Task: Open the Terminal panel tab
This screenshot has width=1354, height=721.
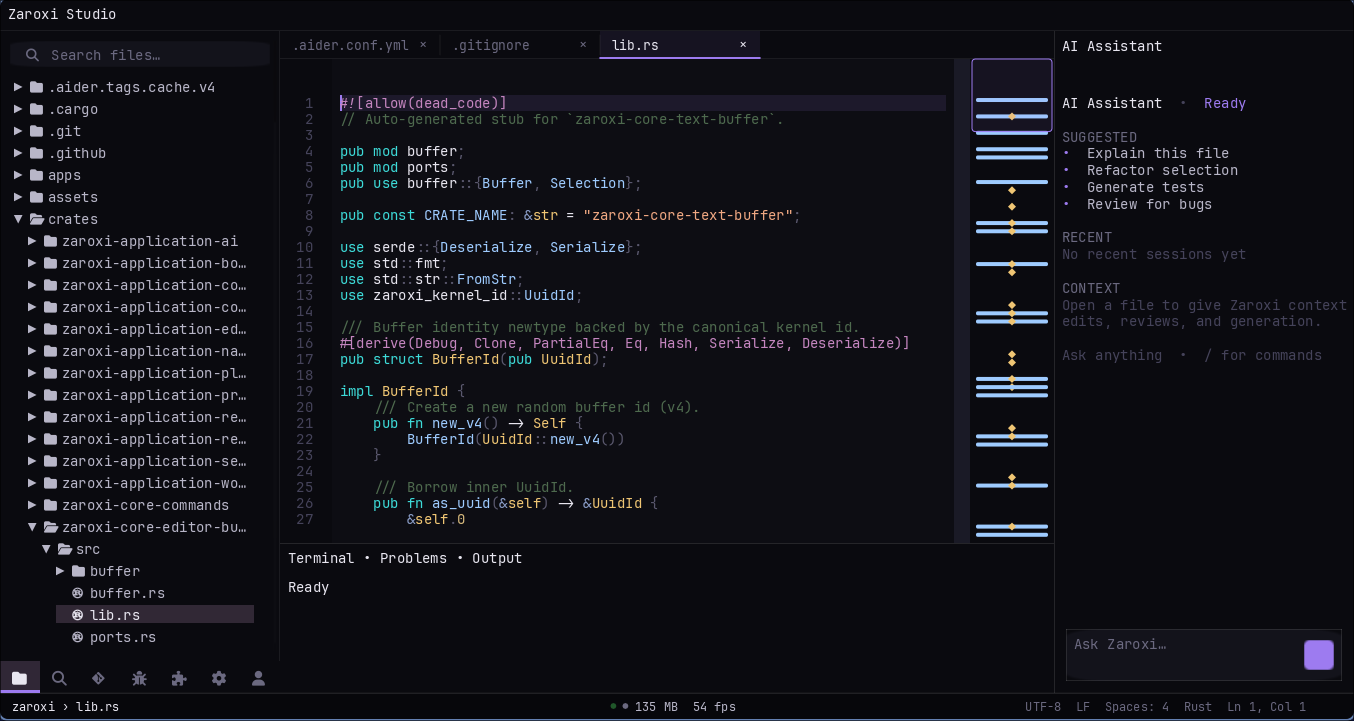Action: pyautogui.click(x=321, y=558)
